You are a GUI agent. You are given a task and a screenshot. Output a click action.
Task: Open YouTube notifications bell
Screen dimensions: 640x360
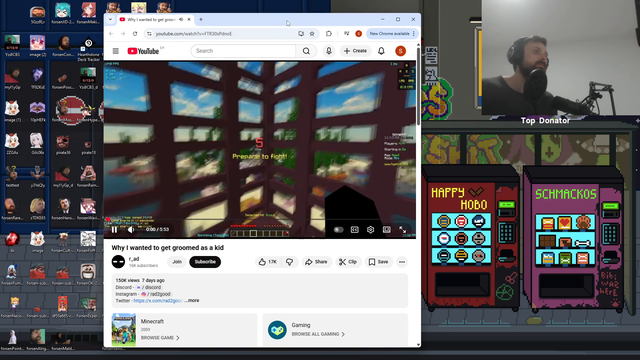[381, 51]
